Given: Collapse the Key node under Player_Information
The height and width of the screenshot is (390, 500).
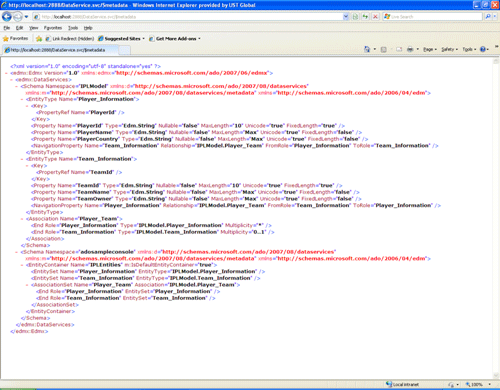Looking at the screenshot, I should click(x=27, y=106).
